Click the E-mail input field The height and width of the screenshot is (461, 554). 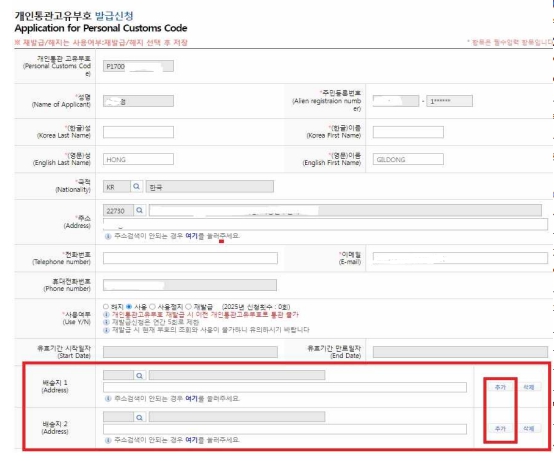(x=460, y=258)
